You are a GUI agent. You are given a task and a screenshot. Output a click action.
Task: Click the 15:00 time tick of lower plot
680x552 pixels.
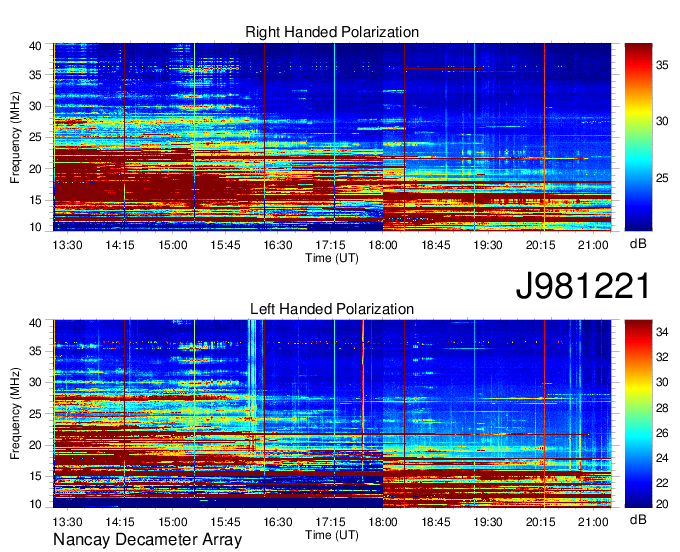tap(173, 522)
